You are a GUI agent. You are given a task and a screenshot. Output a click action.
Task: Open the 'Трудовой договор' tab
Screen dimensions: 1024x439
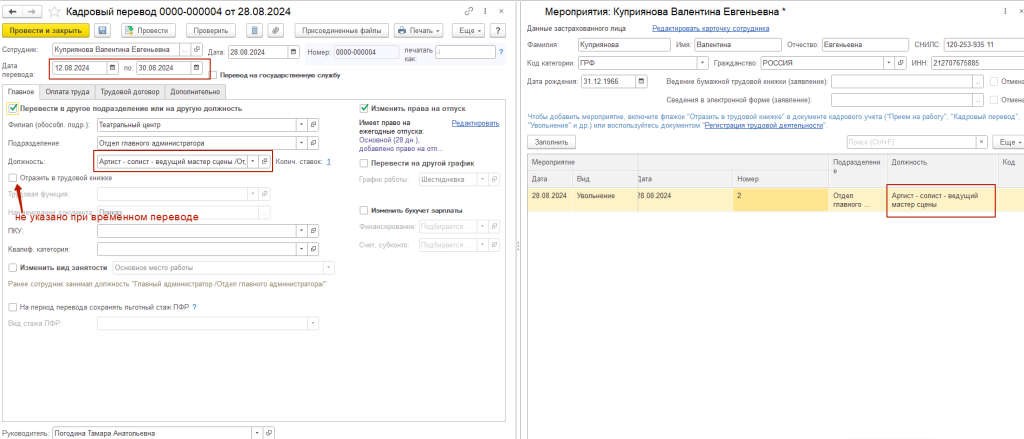point(124,91)
